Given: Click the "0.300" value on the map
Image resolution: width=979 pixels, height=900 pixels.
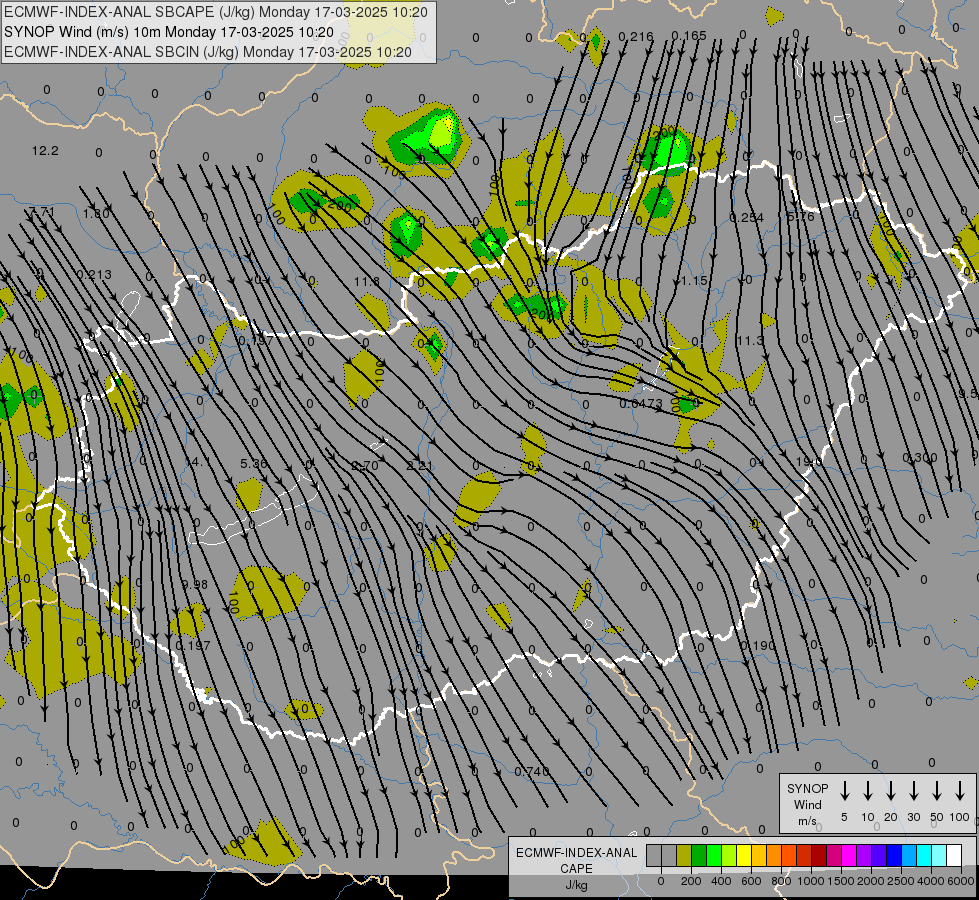Looking at the screenshot, I should (x=920, y=458).
